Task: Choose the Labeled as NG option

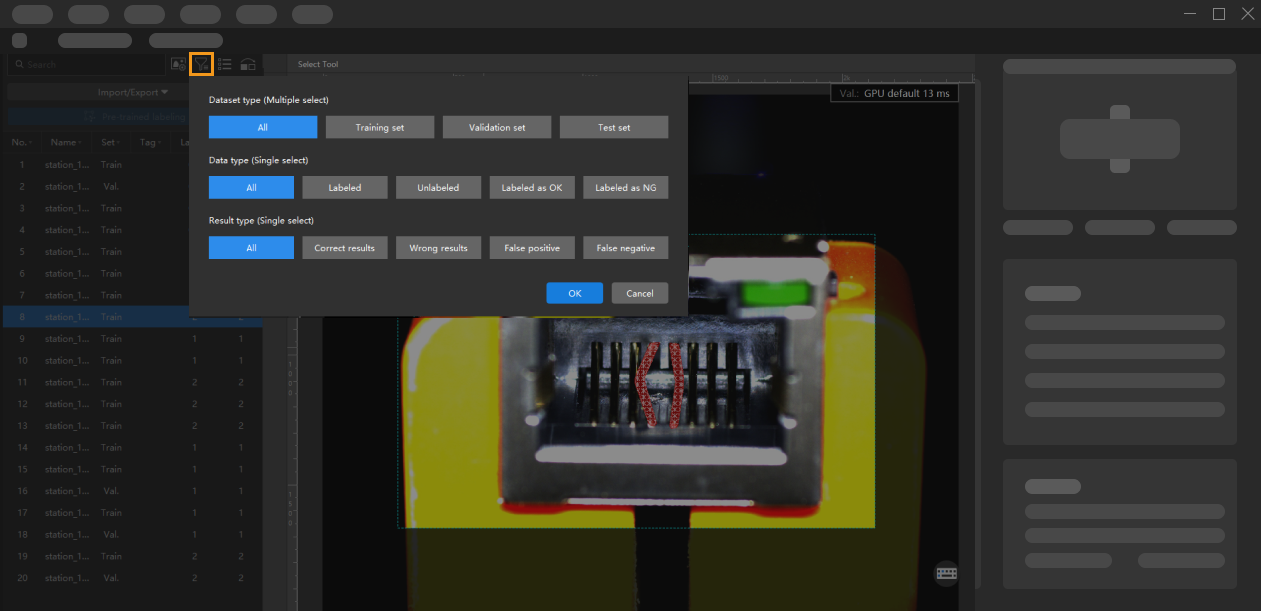Action: tap(626, 187)
